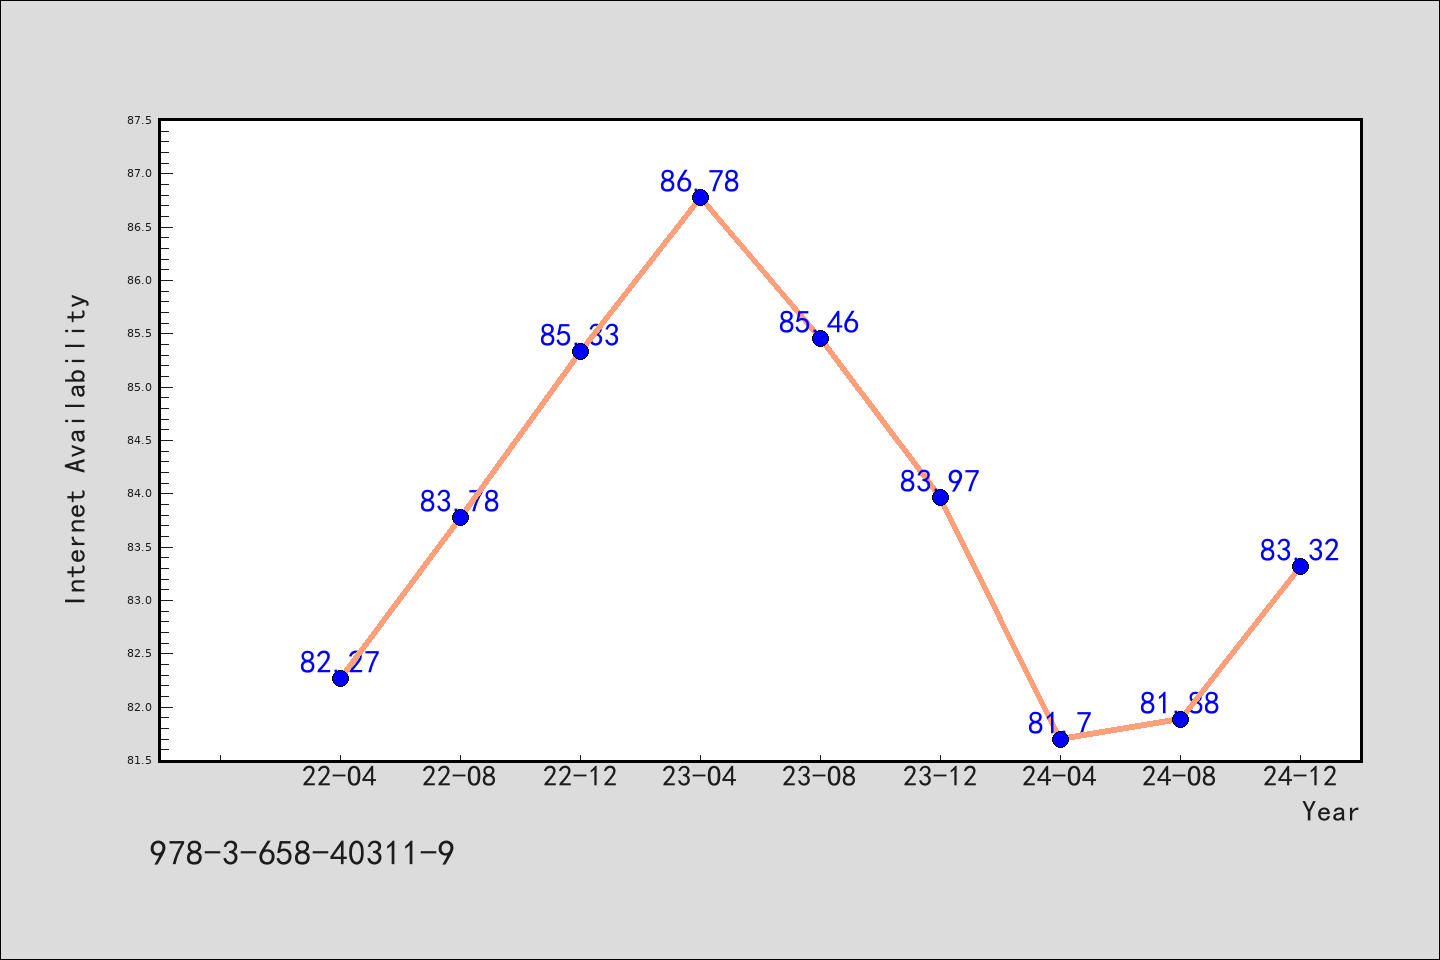Click the 85.33 data point at 22-12
The width and height of the screenshot is (1440, 960).
coord(580,351)
